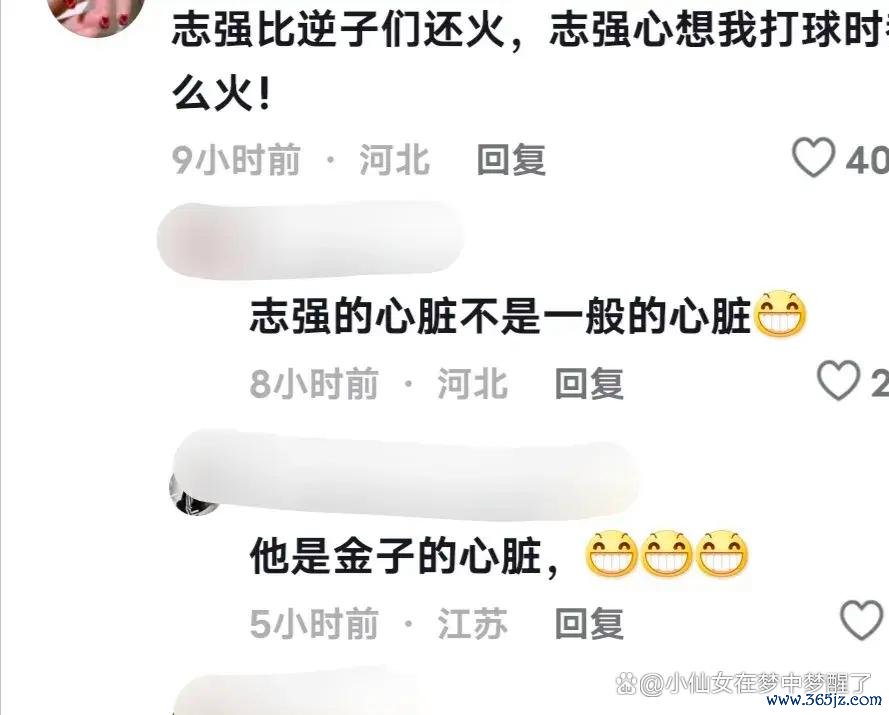Like the 他是金子的心脏 comment from 江苏
The width and height of the screenshot is (889, 715).
click(x=863, y=620)
